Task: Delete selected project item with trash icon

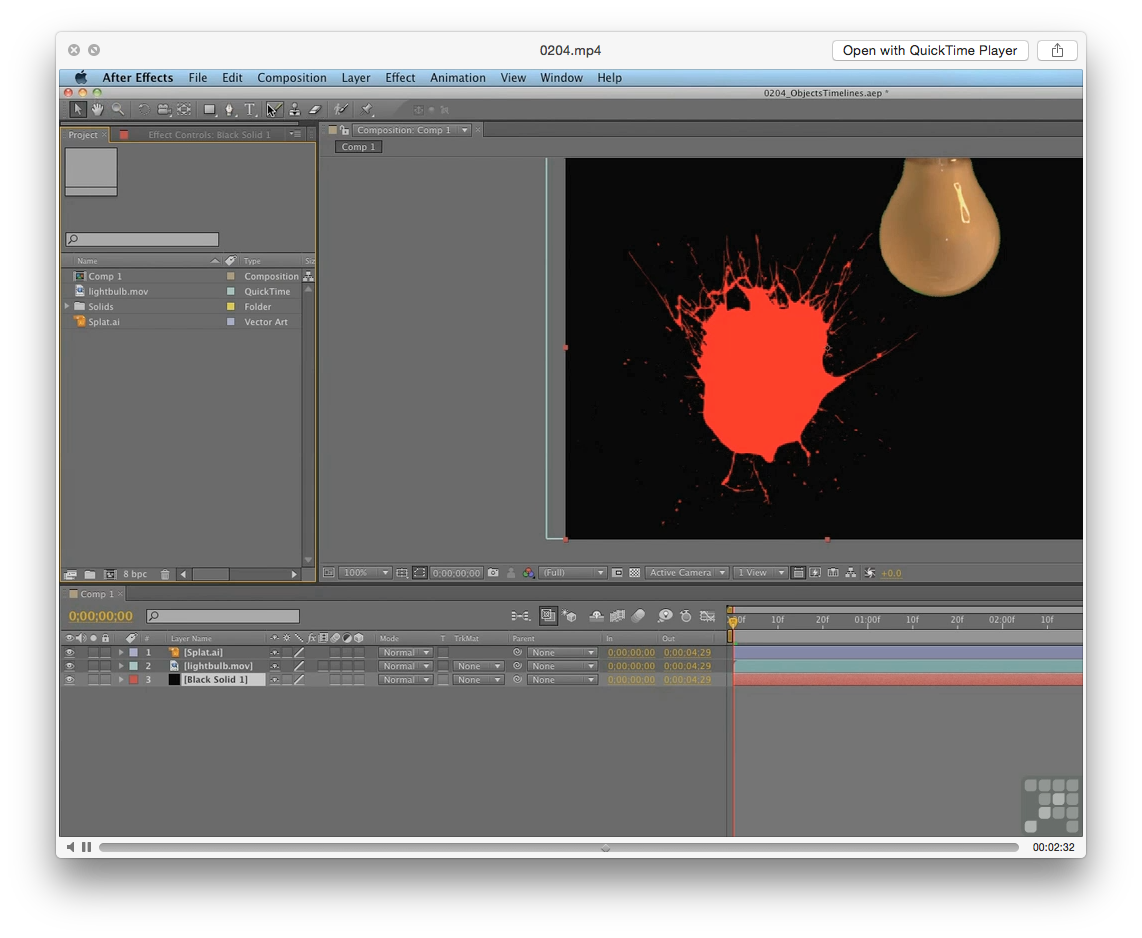Action: (x=165, y=574)
